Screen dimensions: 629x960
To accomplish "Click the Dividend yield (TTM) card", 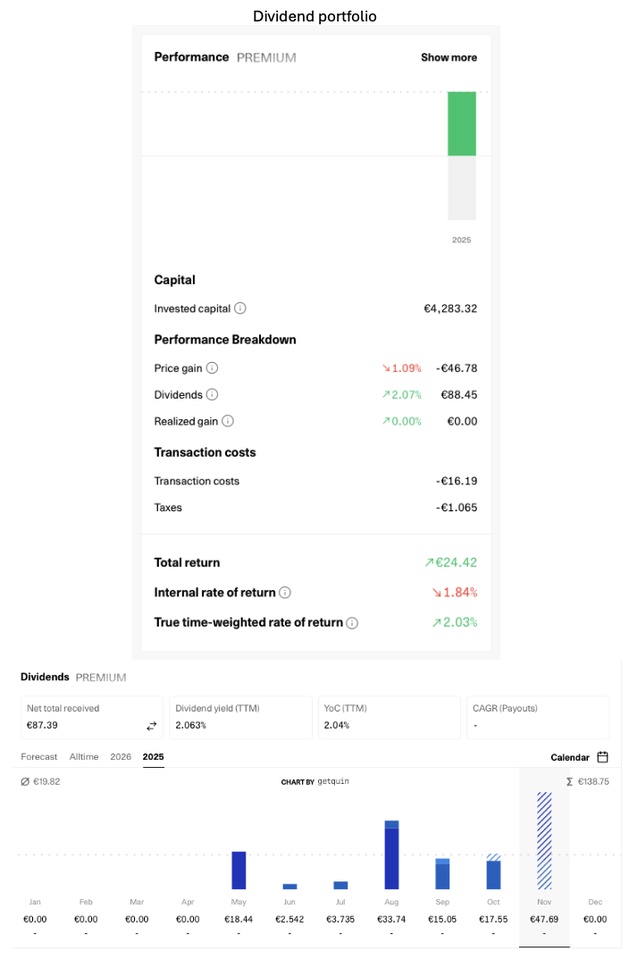I will [239, 717].
